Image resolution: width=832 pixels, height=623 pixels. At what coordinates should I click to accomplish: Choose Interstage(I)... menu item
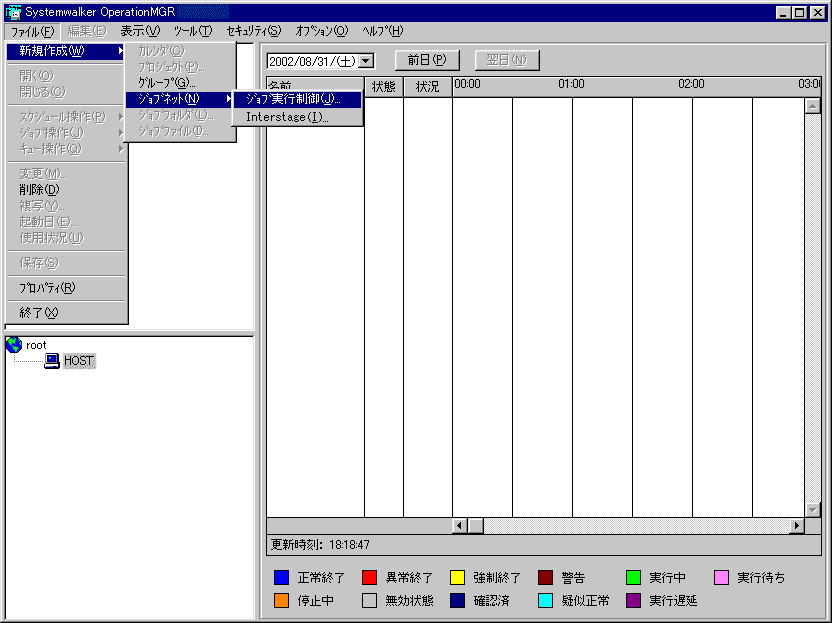point(298,117)
